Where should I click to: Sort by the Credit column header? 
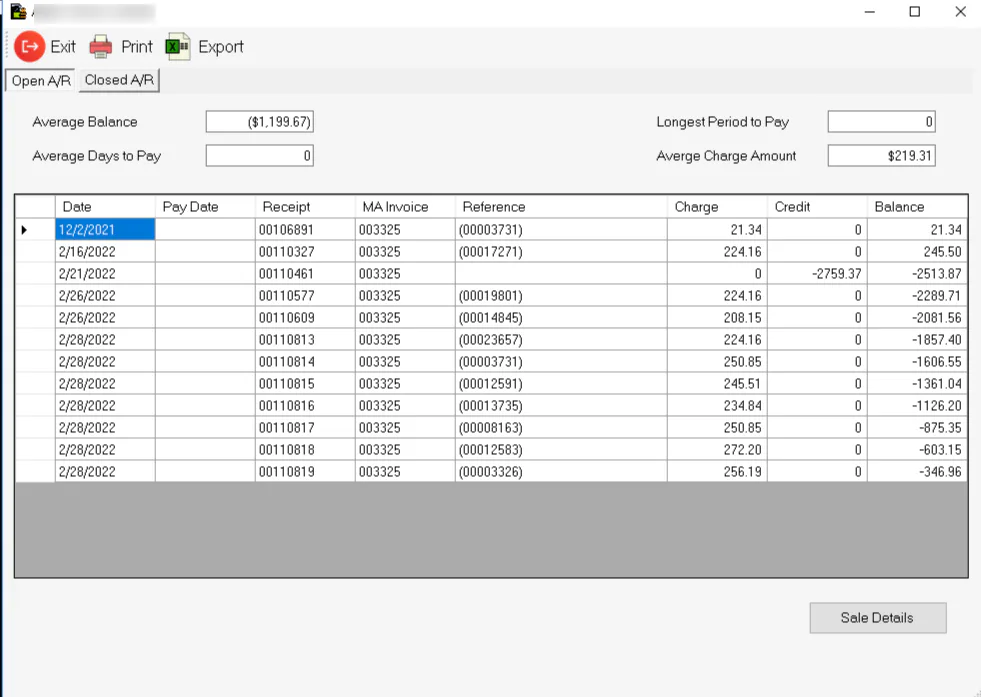click(817, 206)
